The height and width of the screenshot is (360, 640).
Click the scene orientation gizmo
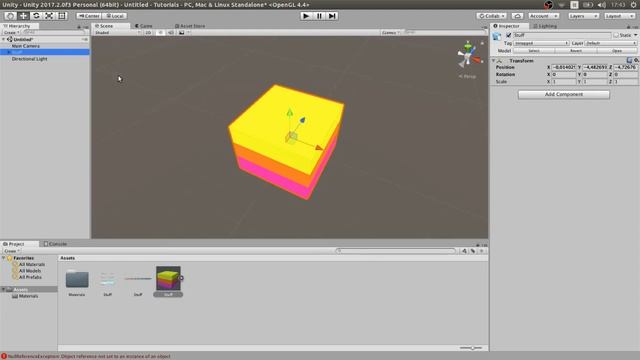tap(468, 54)
